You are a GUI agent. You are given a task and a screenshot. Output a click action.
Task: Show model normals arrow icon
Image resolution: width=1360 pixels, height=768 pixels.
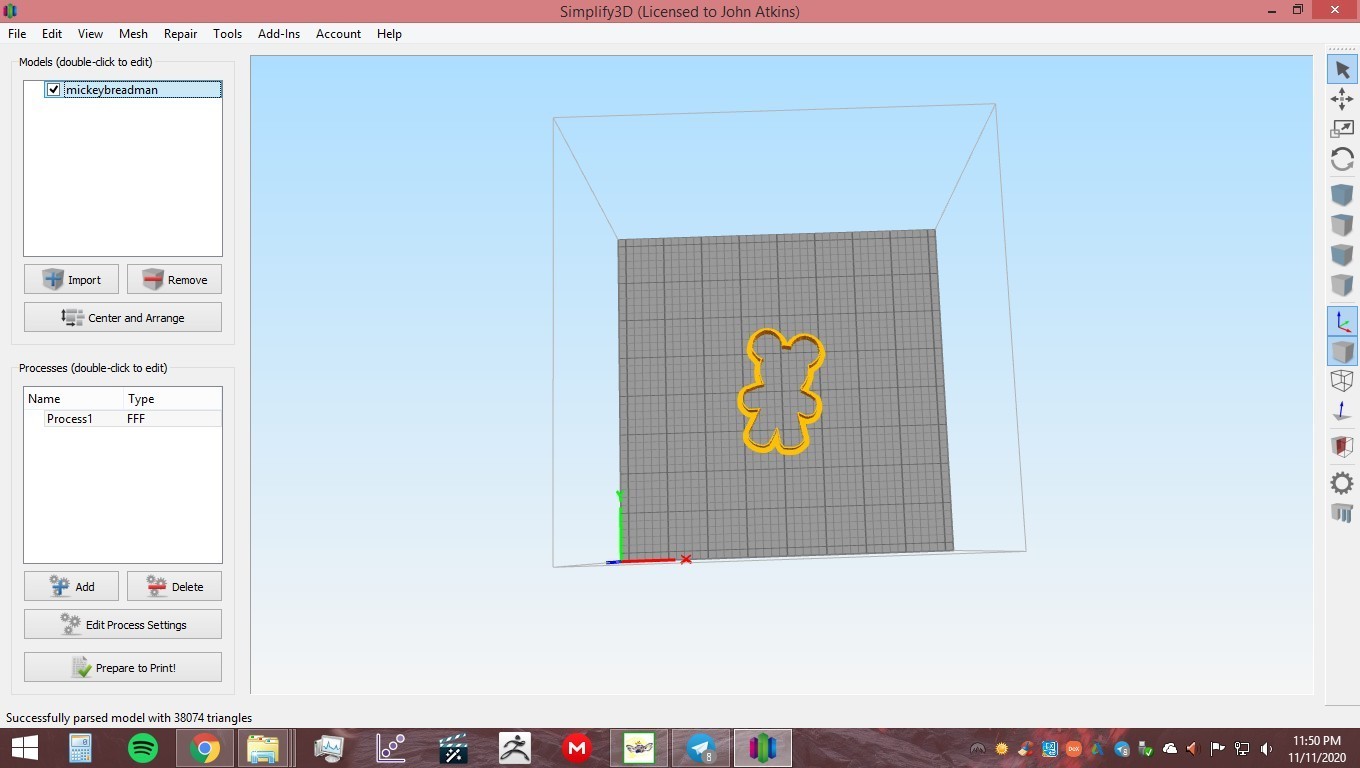click(x=1342, y=411)
